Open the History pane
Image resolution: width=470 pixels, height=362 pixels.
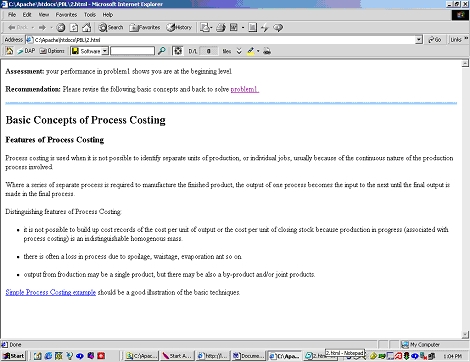(179, 28)
